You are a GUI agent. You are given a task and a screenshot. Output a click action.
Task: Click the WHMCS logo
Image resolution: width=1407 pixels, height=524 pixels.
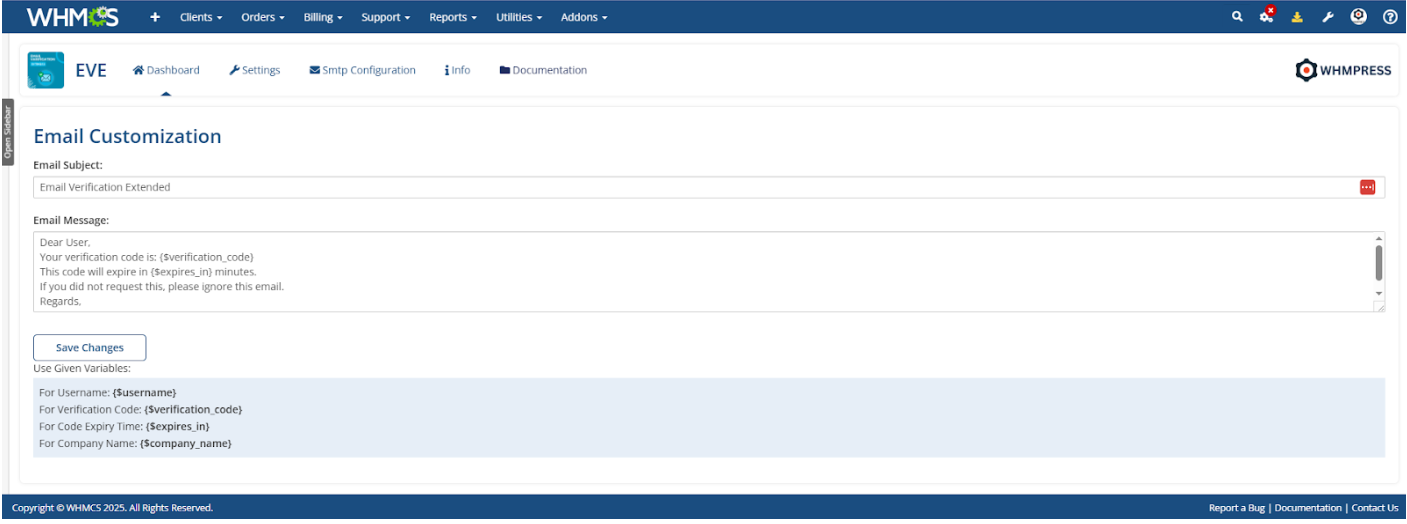coord(72,17)
